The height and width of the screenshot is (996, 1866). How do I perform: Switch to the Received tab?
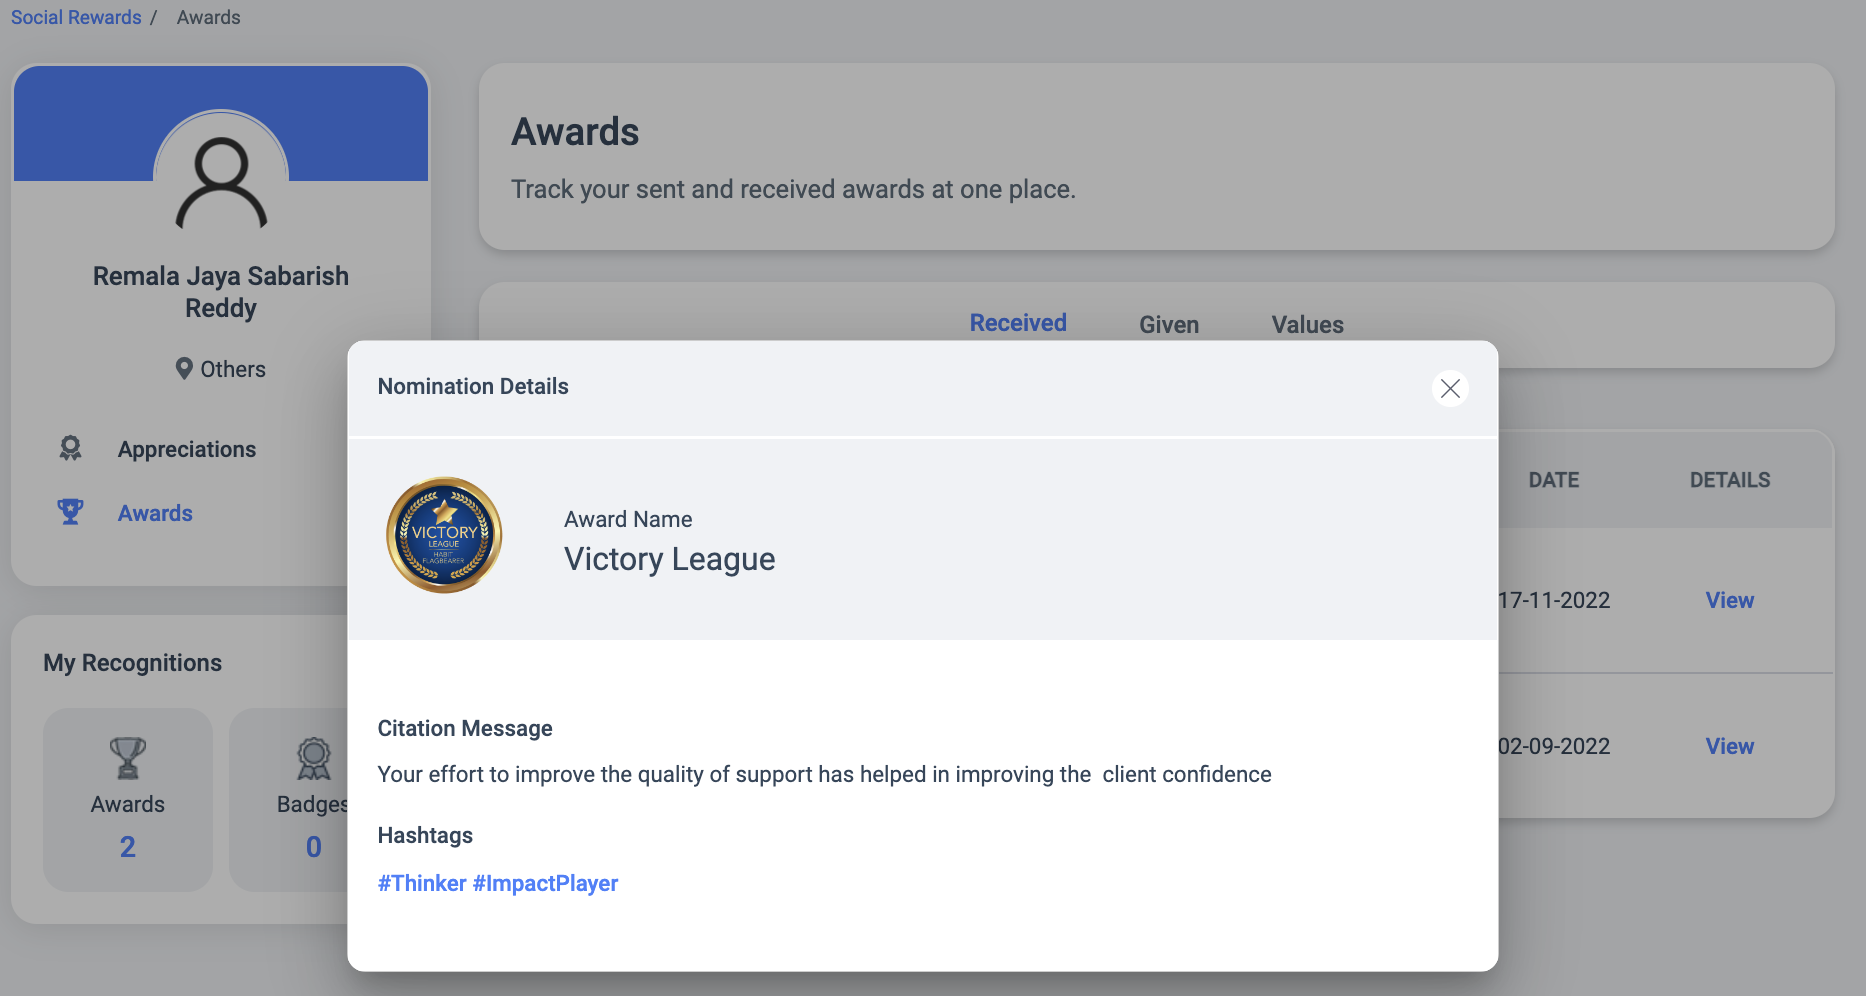(x=1018, y=323)
